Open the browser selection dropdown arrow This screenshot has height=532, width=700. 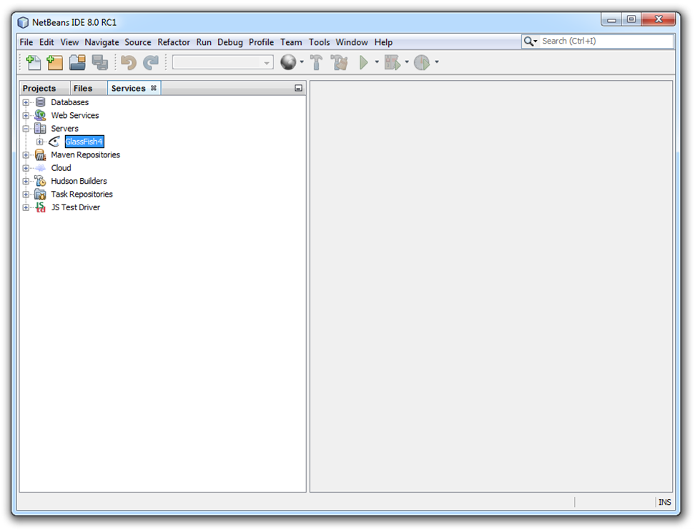point(302,62)
